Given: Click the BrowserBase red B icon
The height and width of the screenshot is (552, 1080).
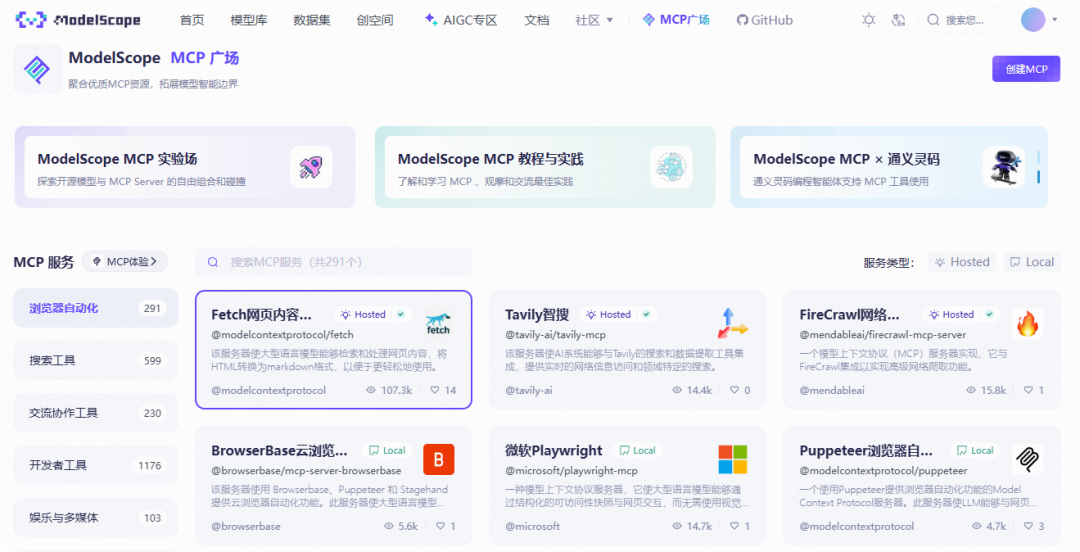Looking at the screenshot, I should tap(438, 459).
